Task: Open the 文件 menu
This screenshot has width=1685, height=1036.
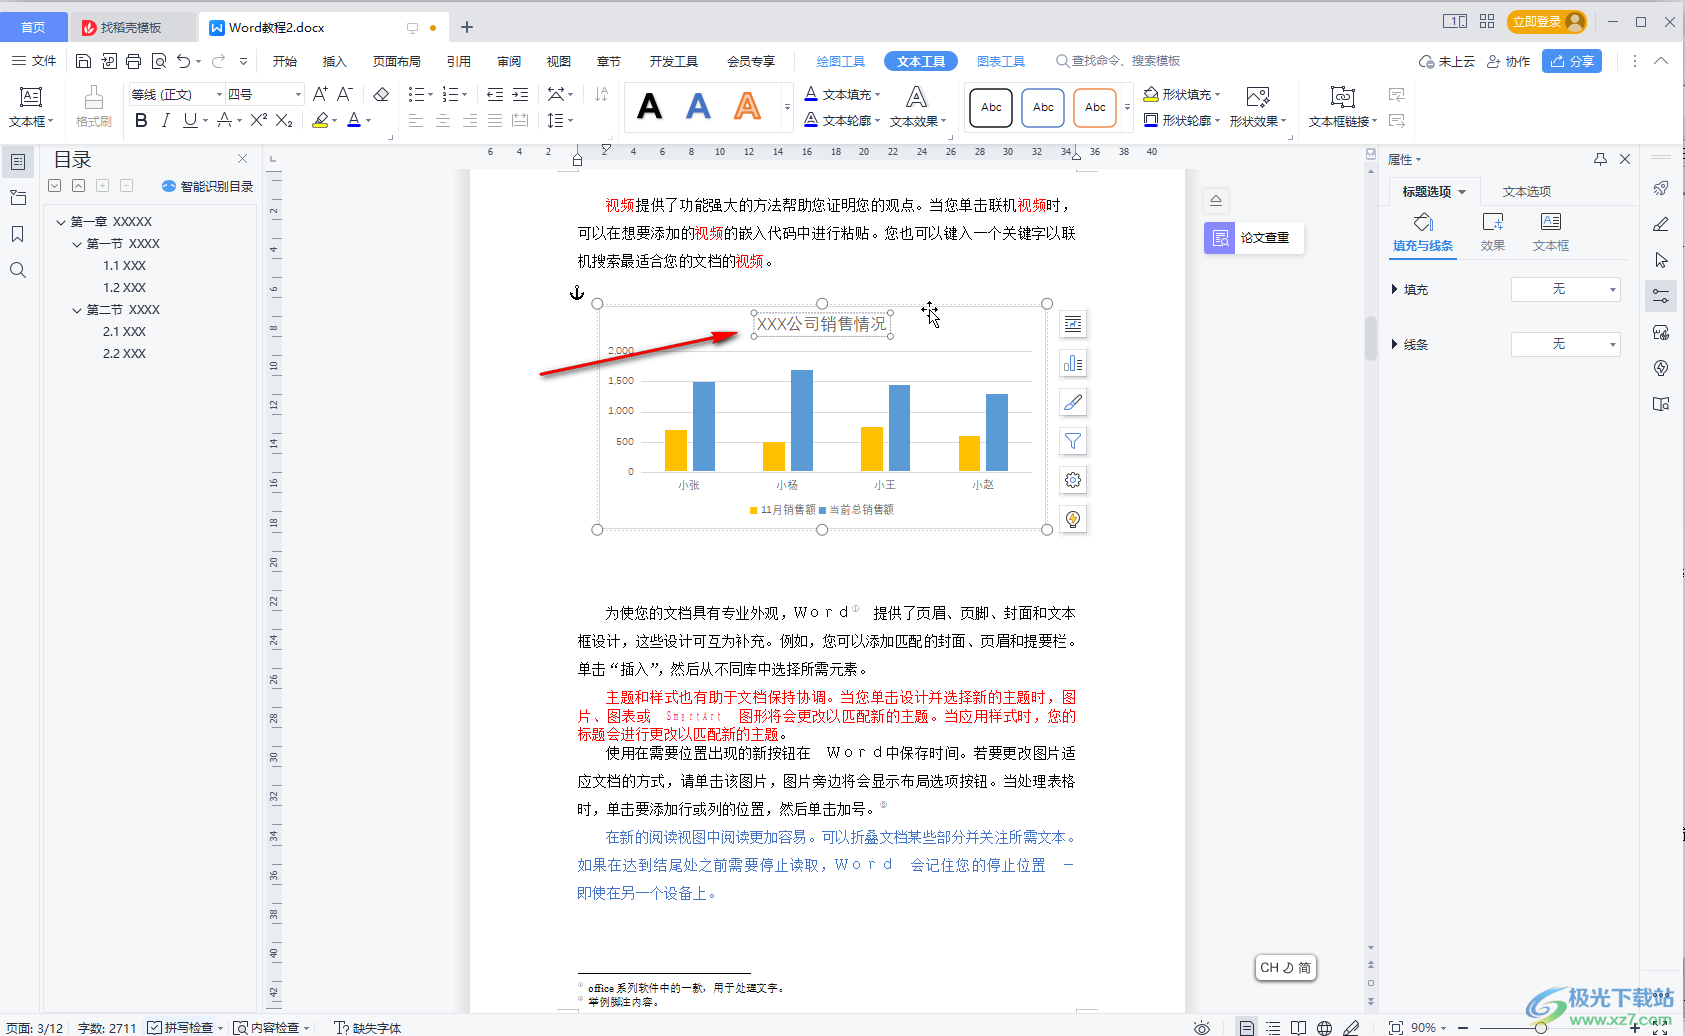Action: [x=34, y=61]
